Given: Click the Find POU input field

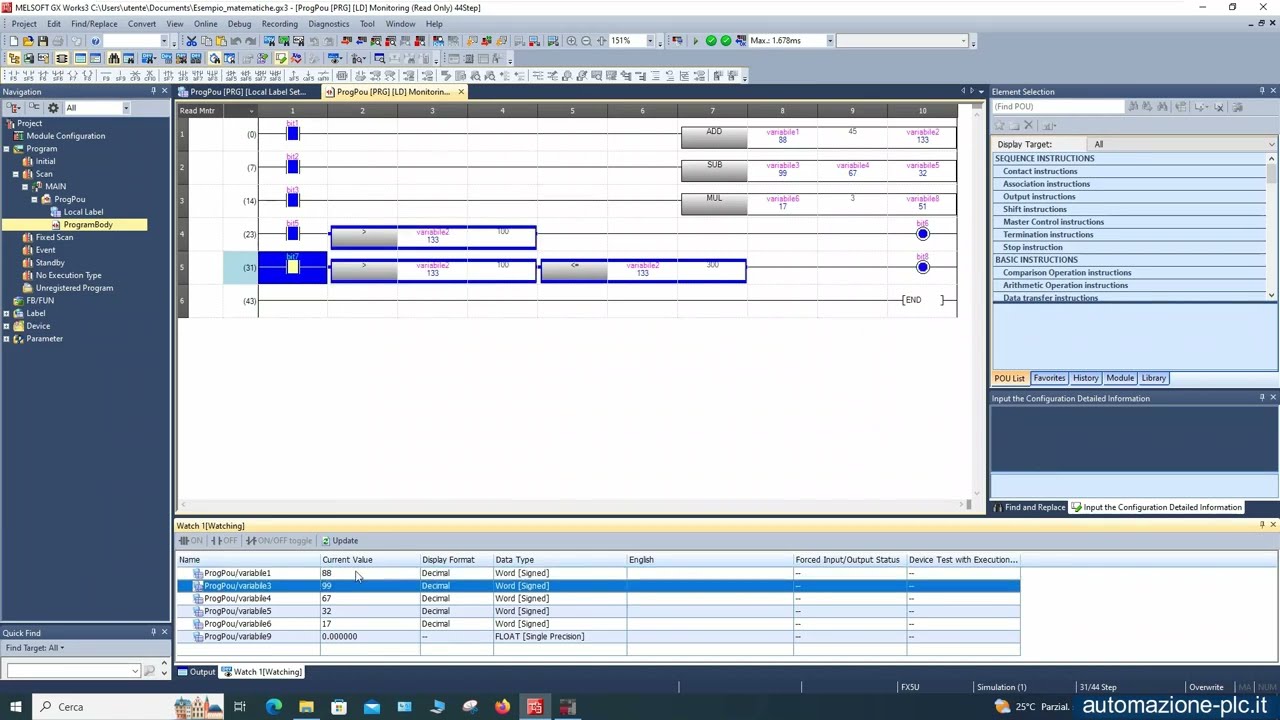Looking at the screenshot, I should click(1058, 107).
